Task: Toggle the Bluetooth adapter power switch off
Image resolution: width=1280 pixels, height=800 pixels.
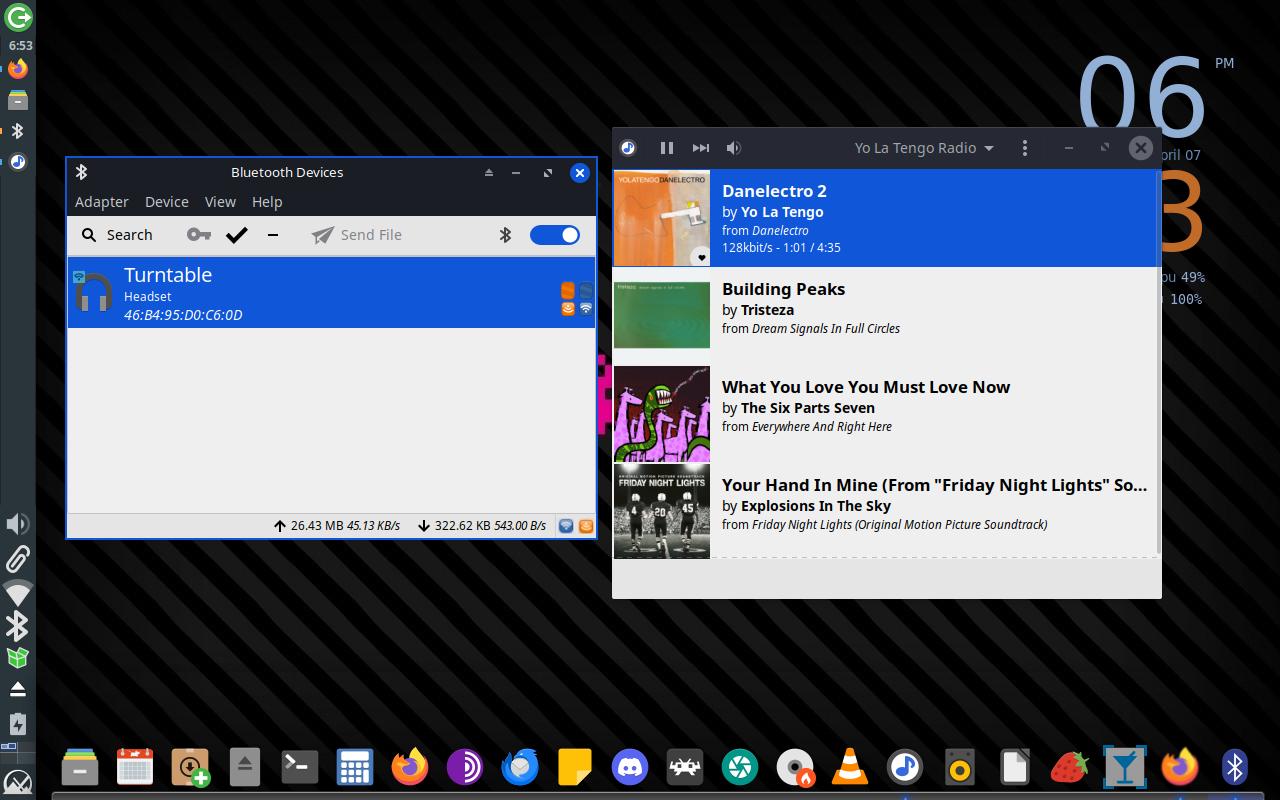Action: pyautogui.click(x=554, y=235)
